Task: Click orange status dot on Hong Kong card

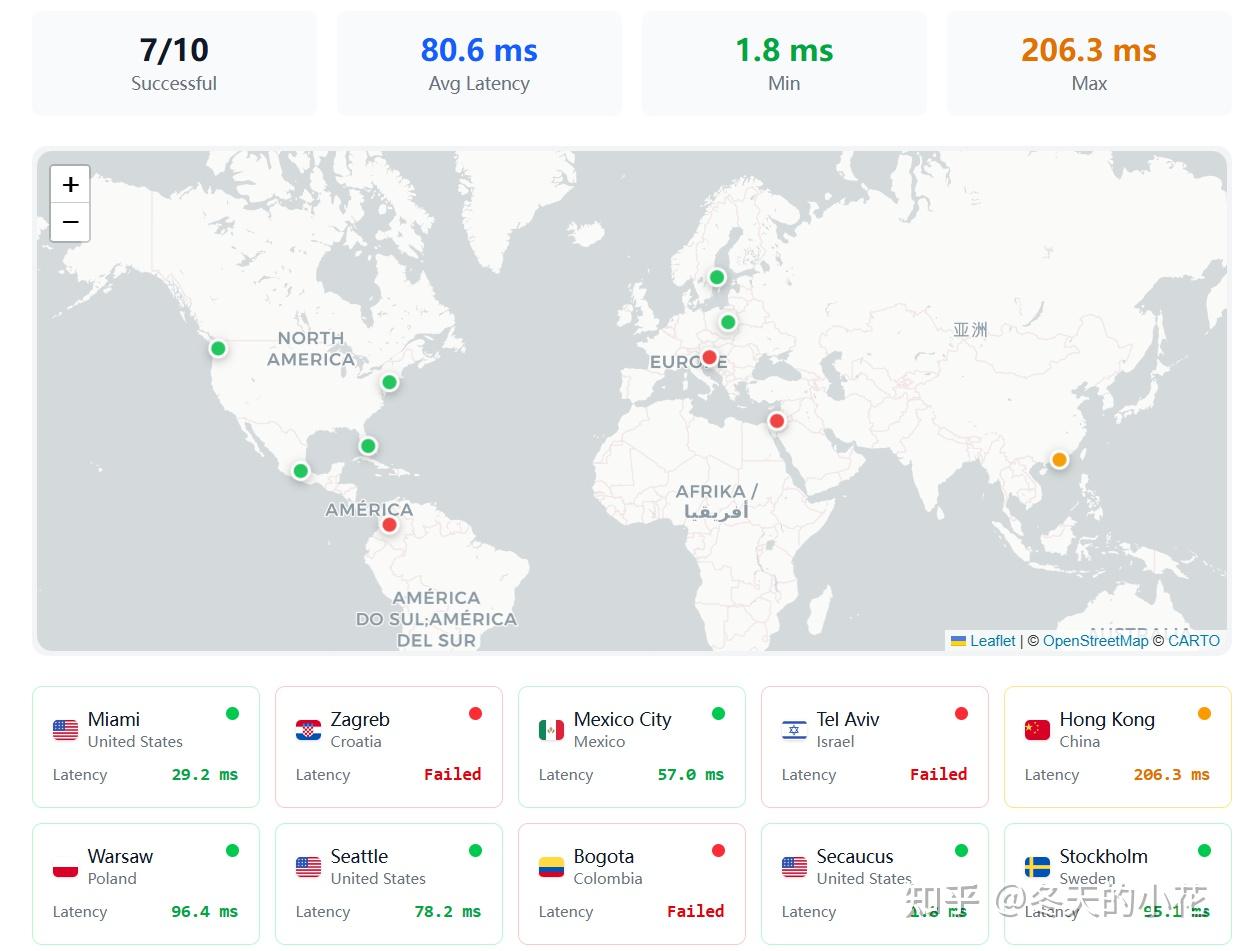Action: (x=1204, y=713)
